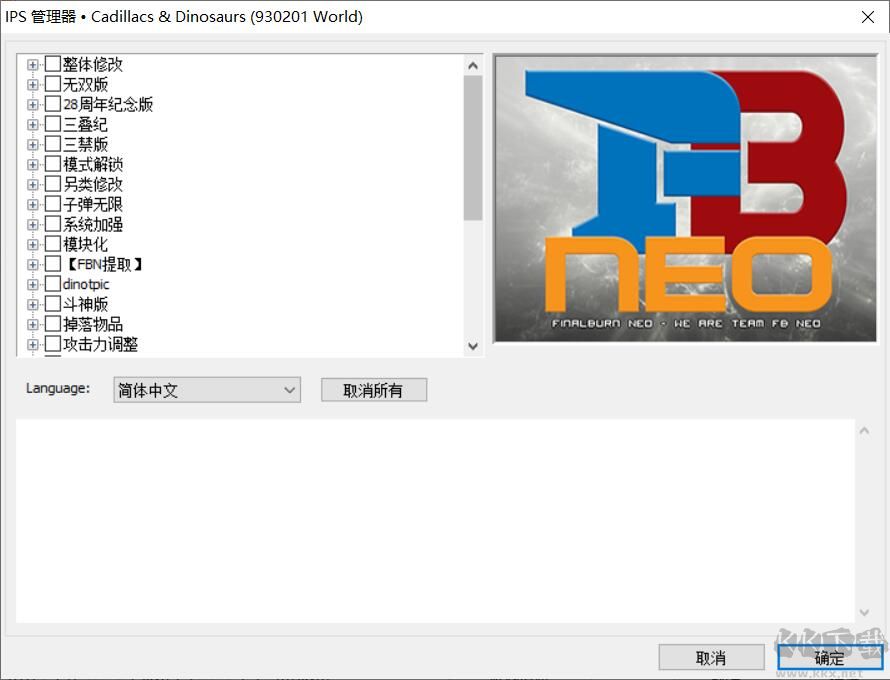The height and width of the screenshot is (680, 890).
Task: Click the description box scroll up arrow
Action: point(864,431)
